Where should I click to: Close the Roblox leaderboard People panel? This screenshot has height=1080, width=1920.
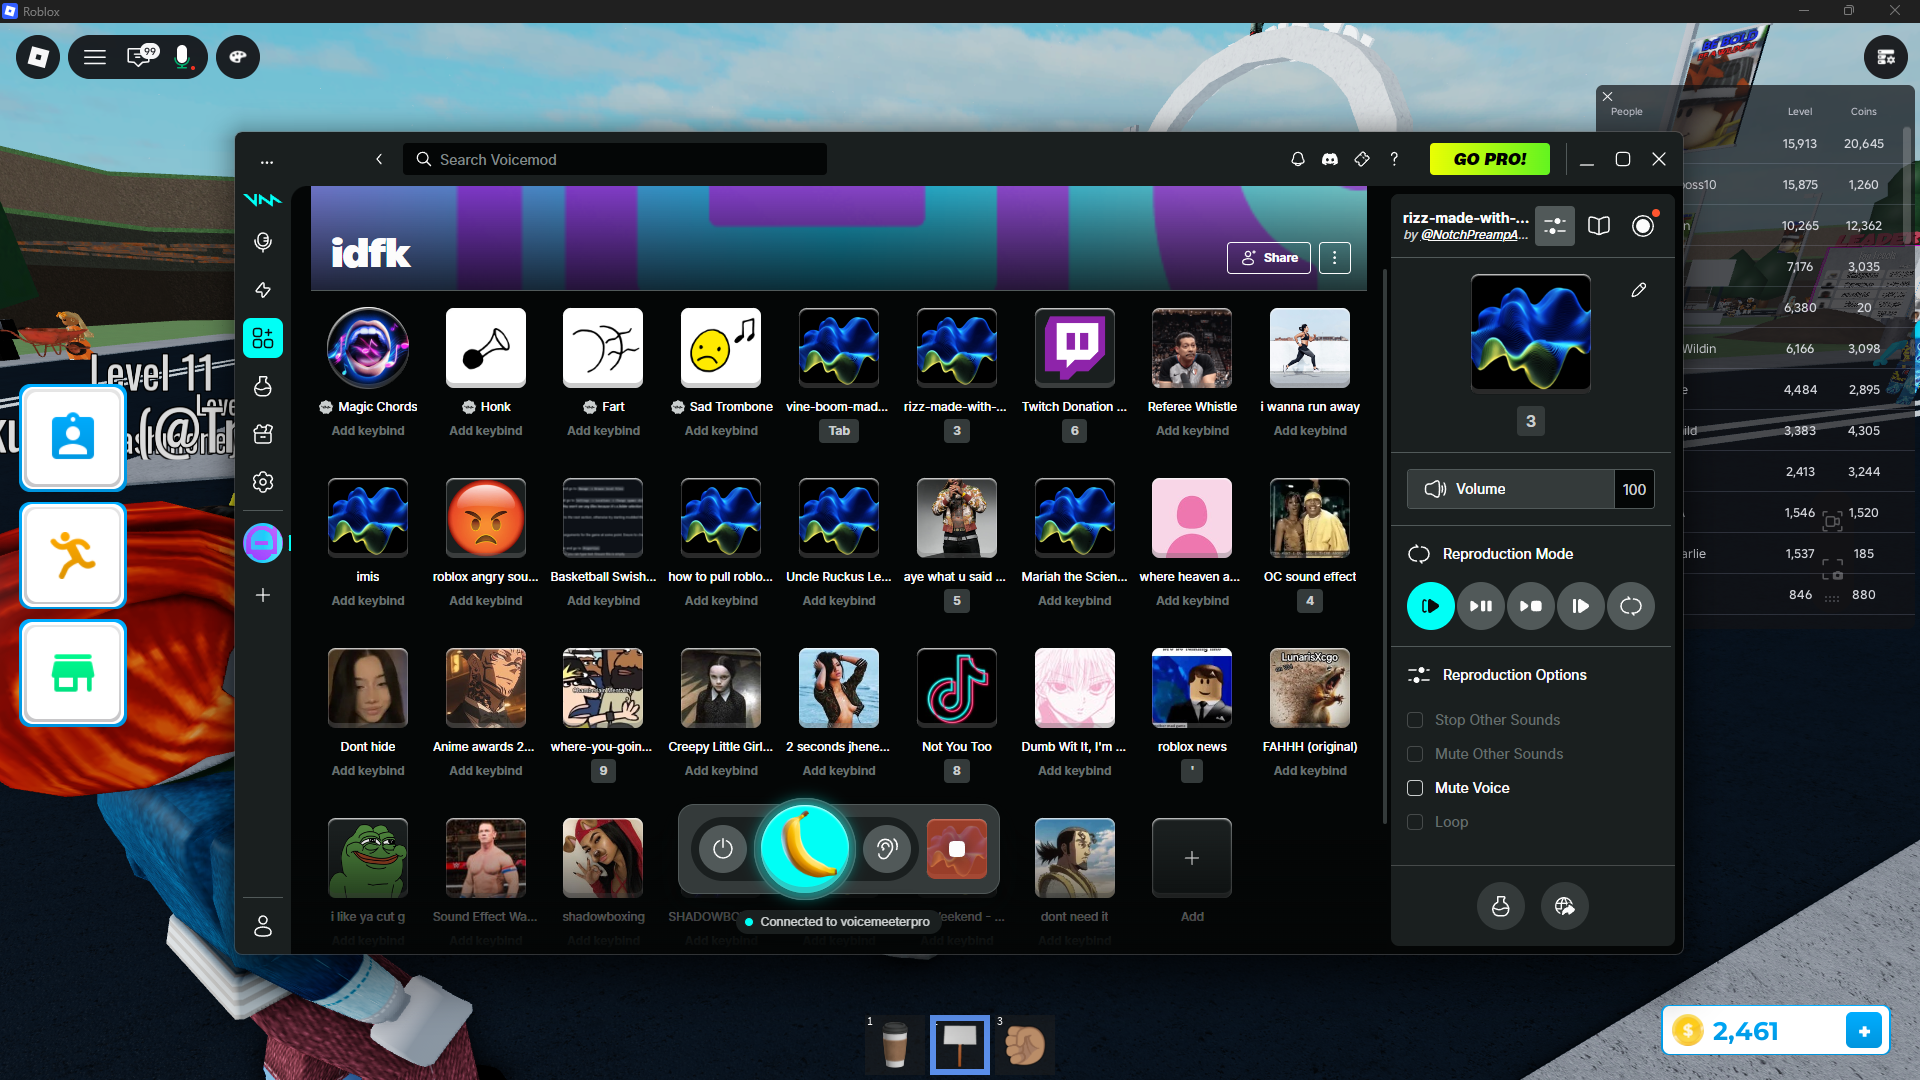[x=1607, y=97]
